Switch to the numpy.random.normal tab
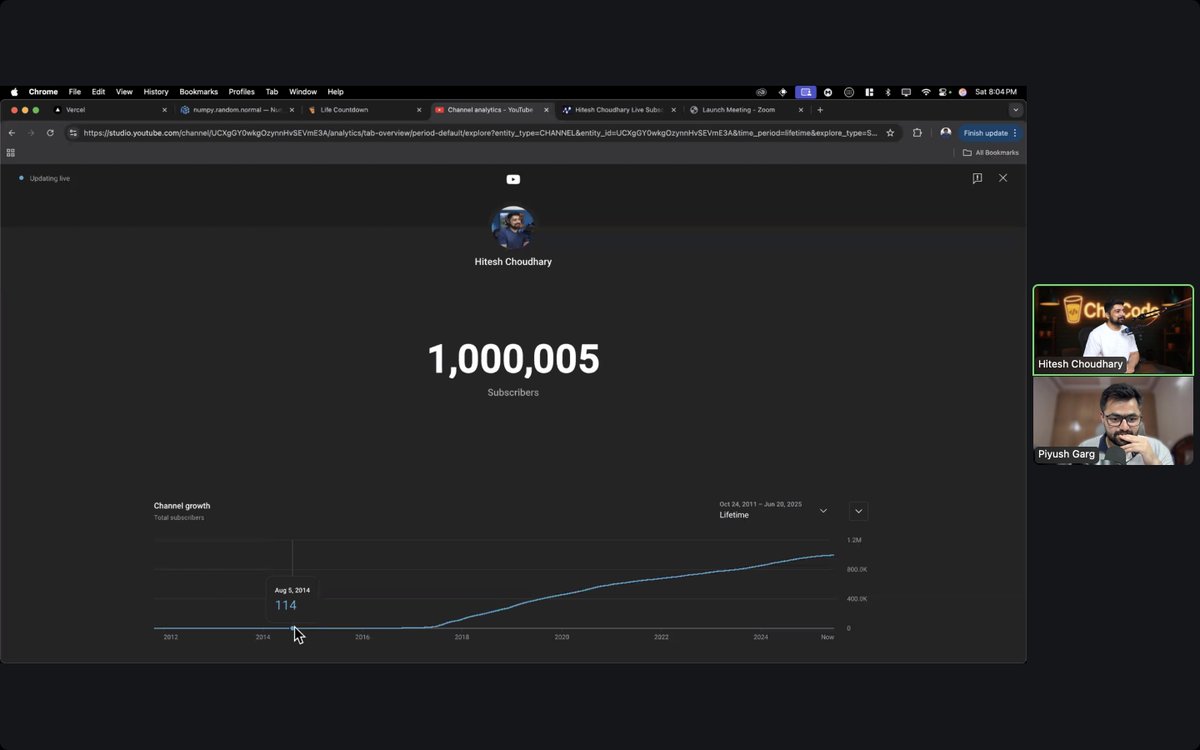1200x750 pixels. (237, 110)
